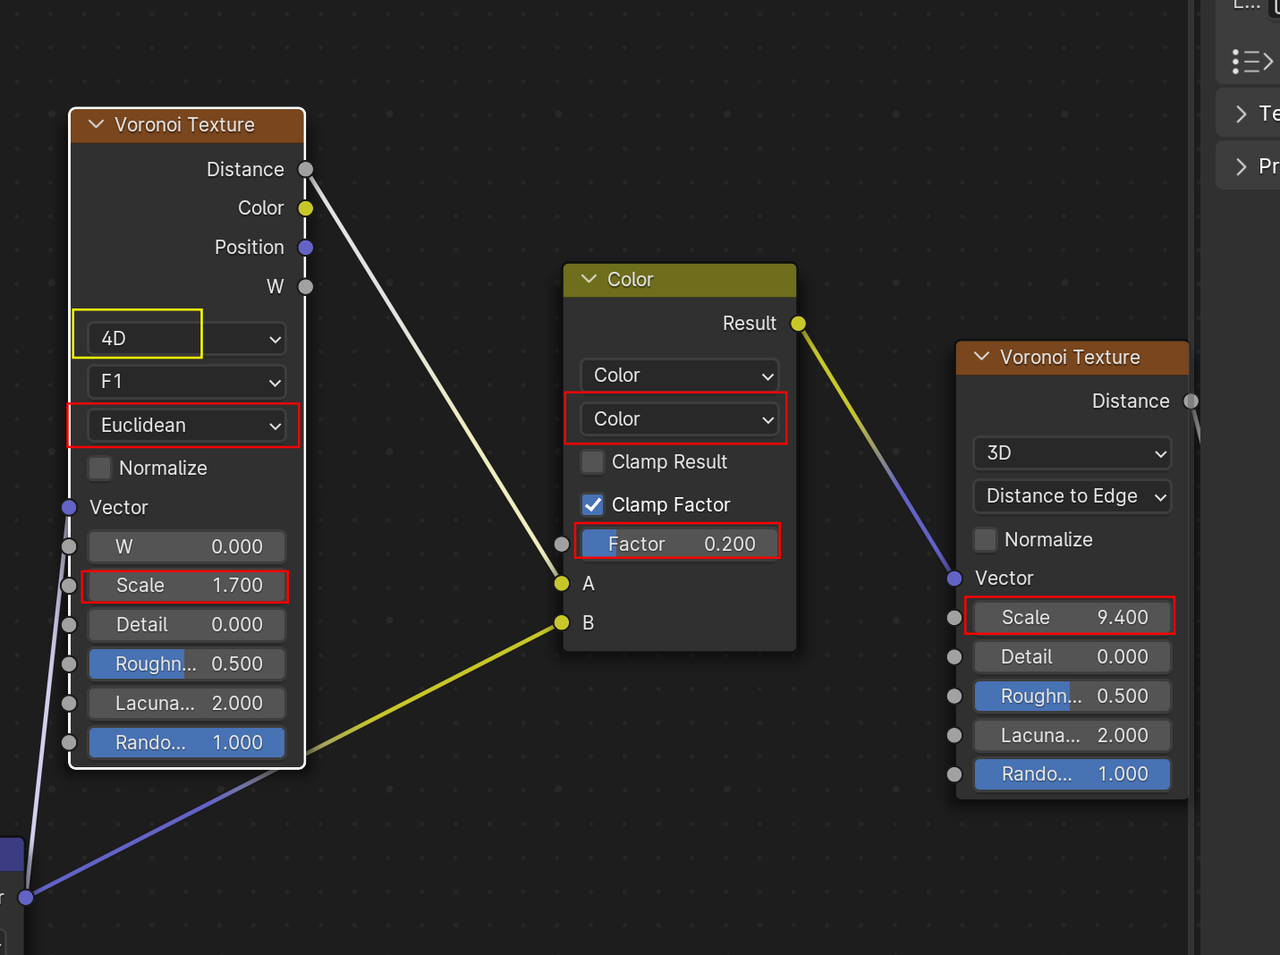Enable Normalize on the left Voronoi node
Screen dimensions: 1280x955
click(x=100, y=468)
